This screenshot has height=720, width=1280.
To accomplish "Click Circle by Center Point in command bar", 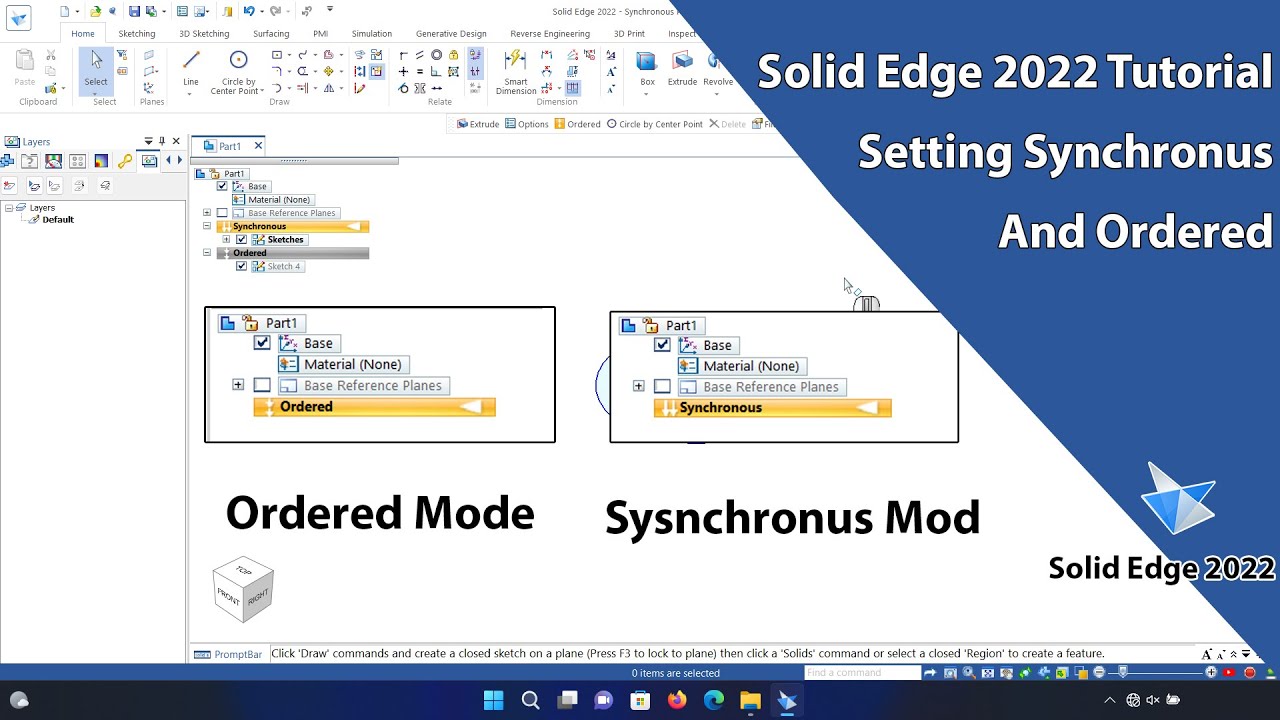I will point(655,124).
